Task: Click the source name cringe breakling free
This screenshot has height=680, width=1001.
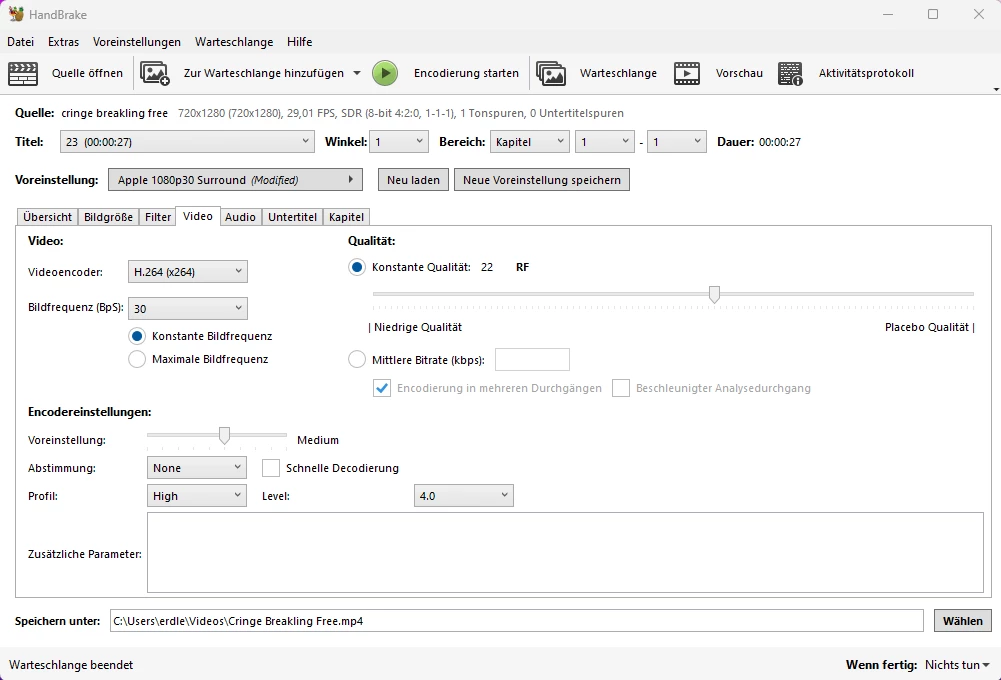Action: pos(114,113)
